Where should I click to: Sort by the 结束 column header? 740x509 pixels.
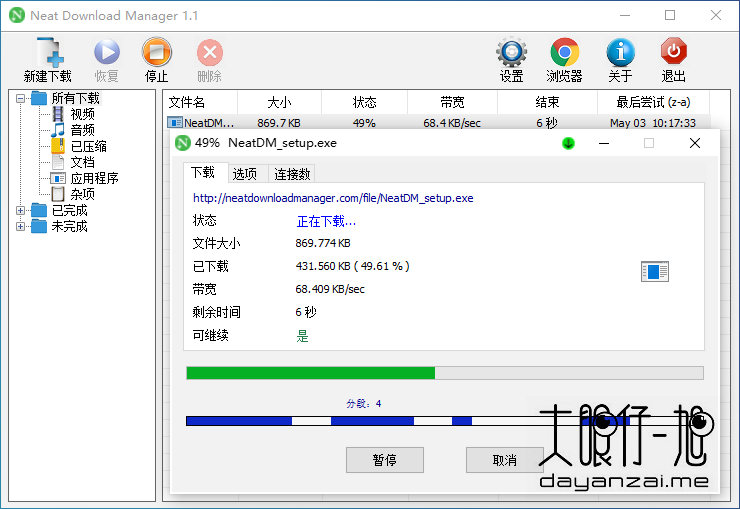click(x=547, y=102)
